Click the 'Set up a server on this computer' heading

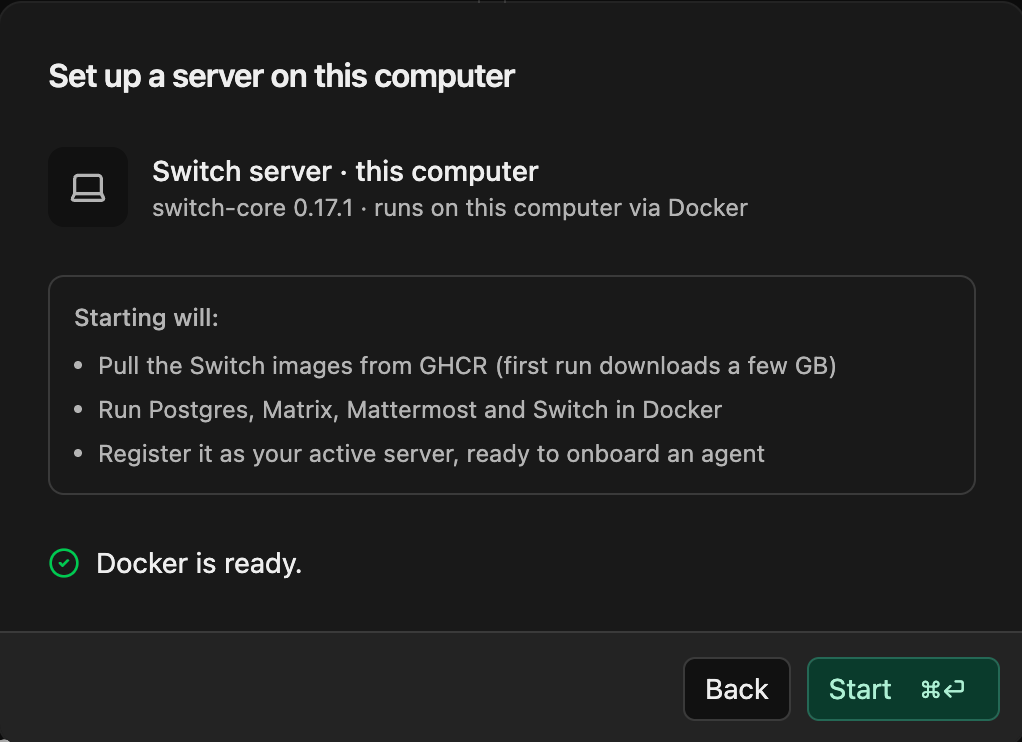point(282,76)
